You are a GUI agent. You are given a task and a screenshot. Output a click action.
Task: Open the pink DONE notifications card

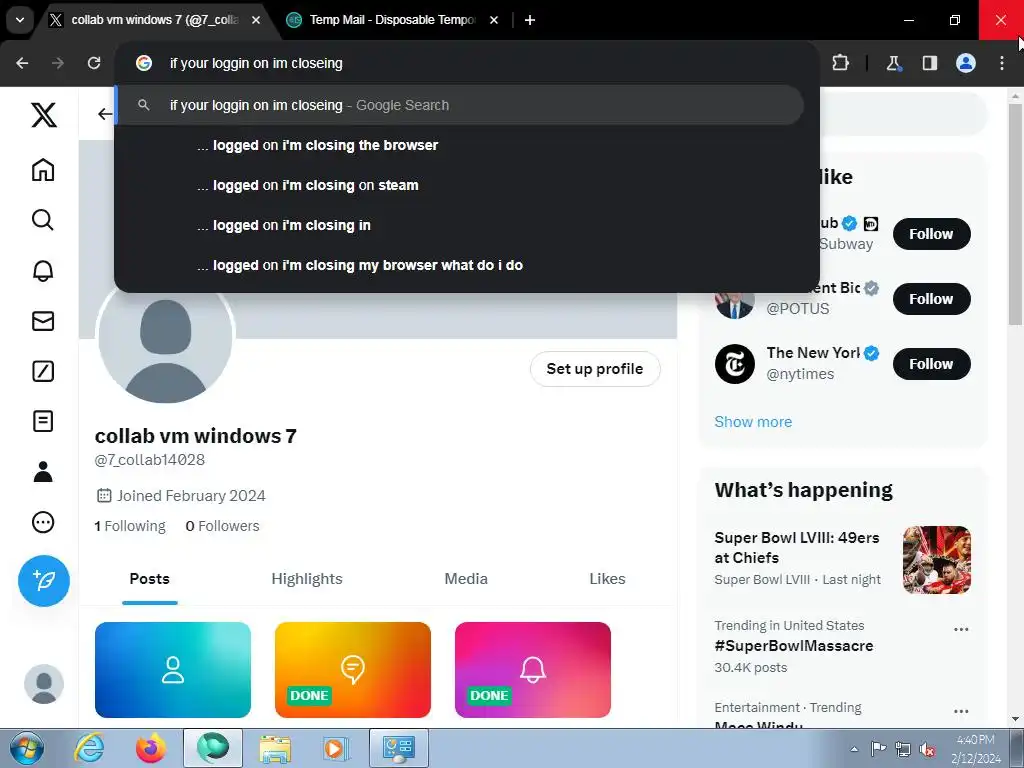pyautogui.click(x=533, y=670)
